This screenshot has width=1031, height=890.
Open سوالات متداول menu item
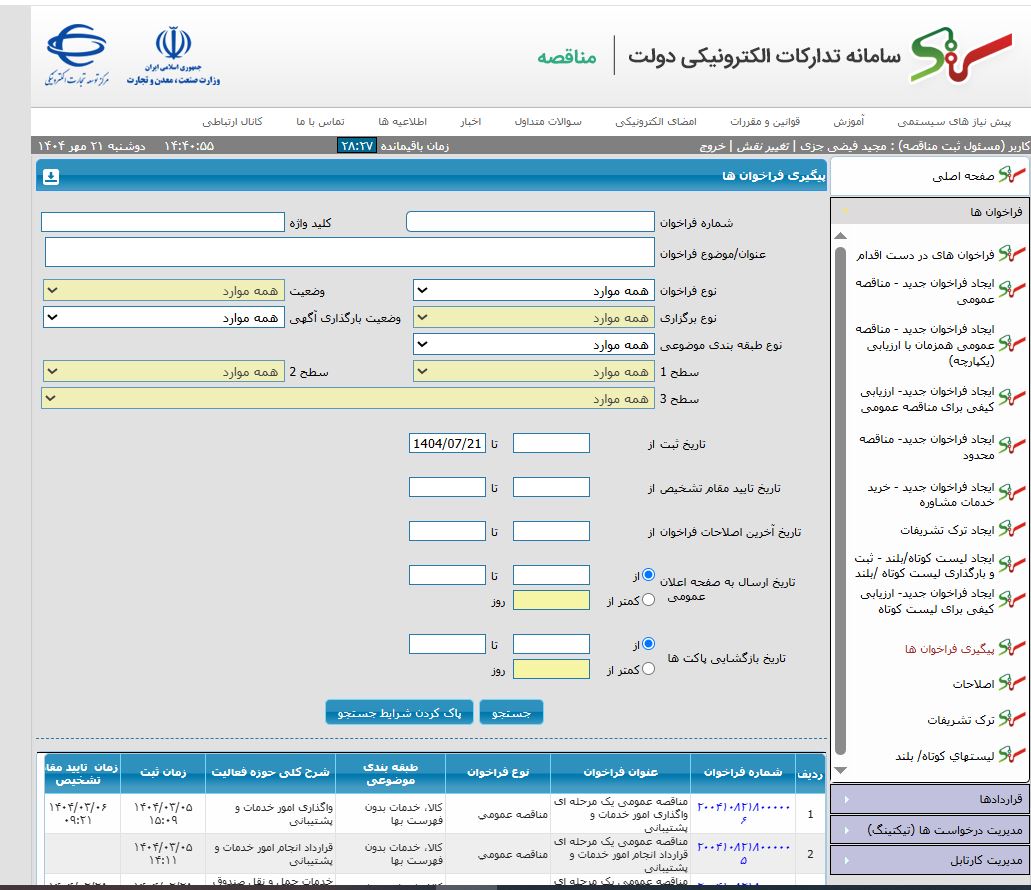(548, 121)
